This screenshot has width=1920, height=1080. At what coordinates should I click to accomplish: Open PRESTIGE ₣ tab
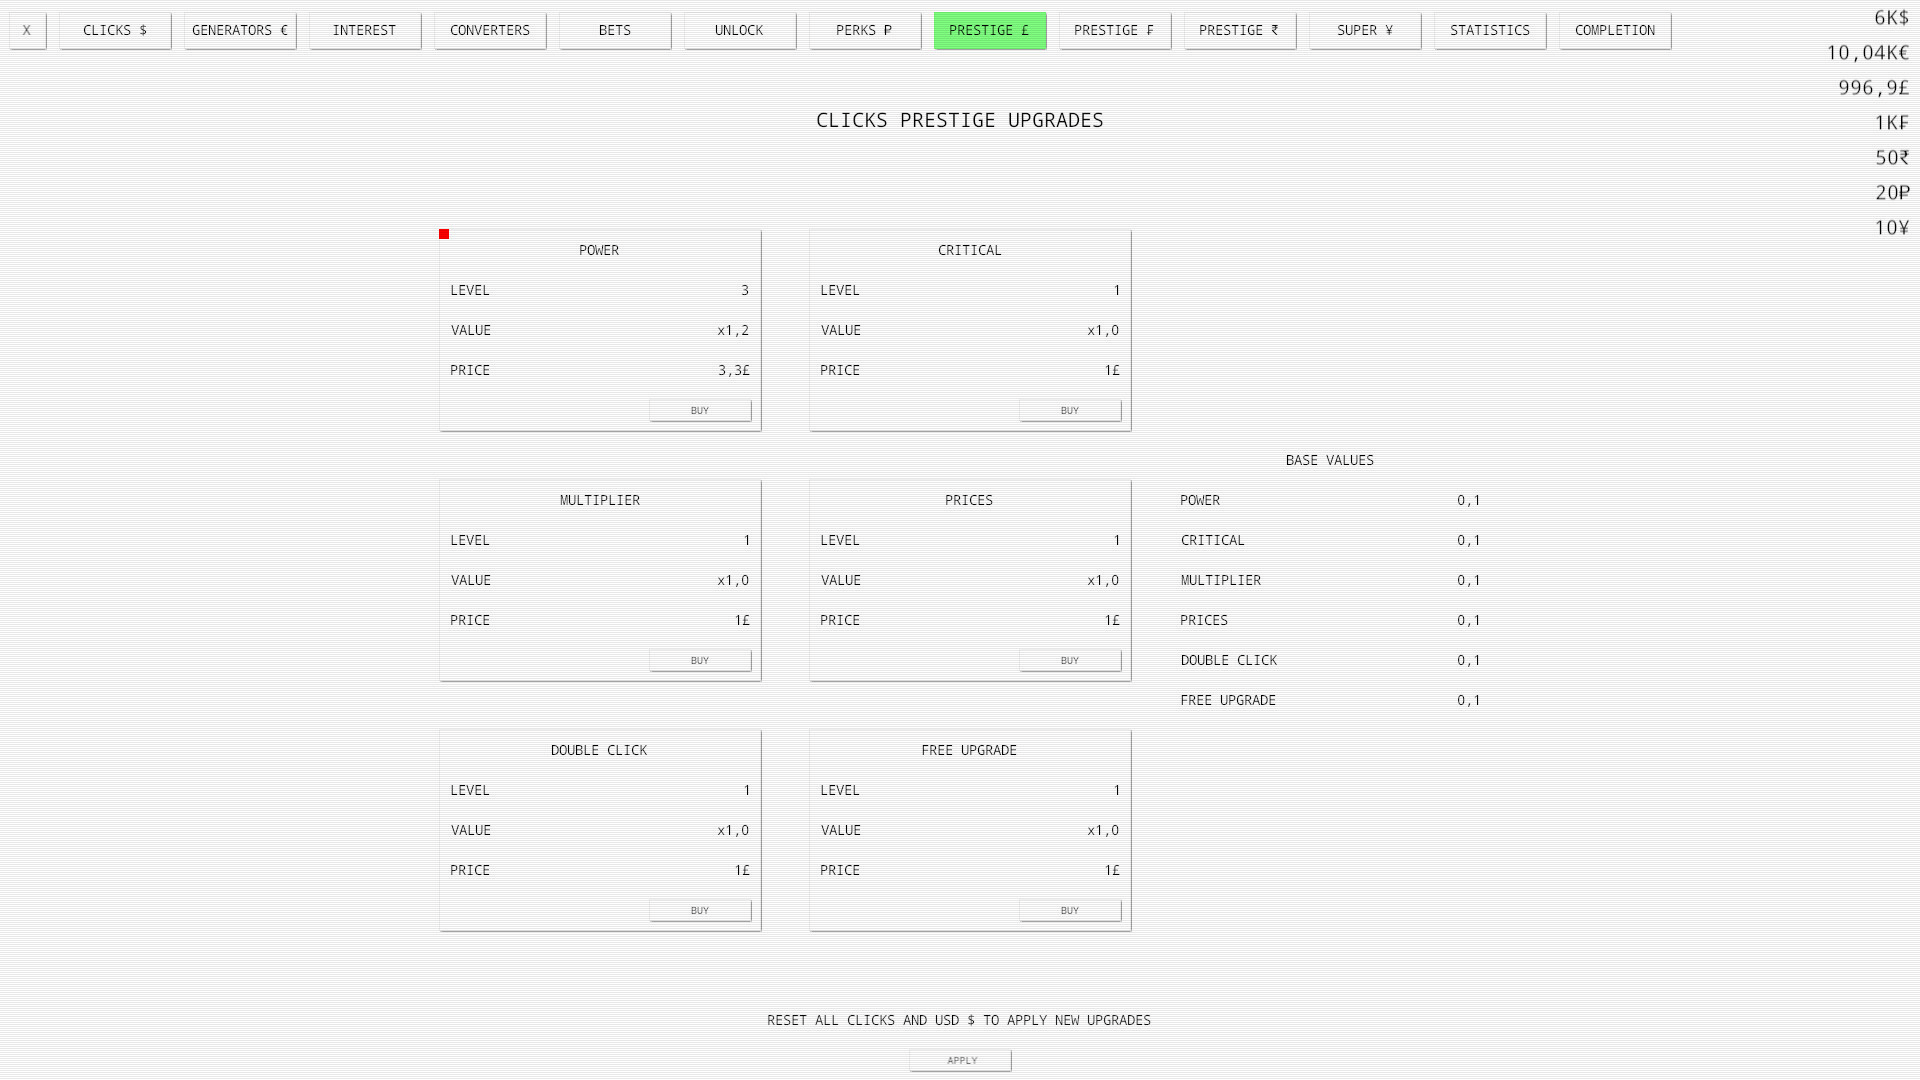(x=1115, y=30)
